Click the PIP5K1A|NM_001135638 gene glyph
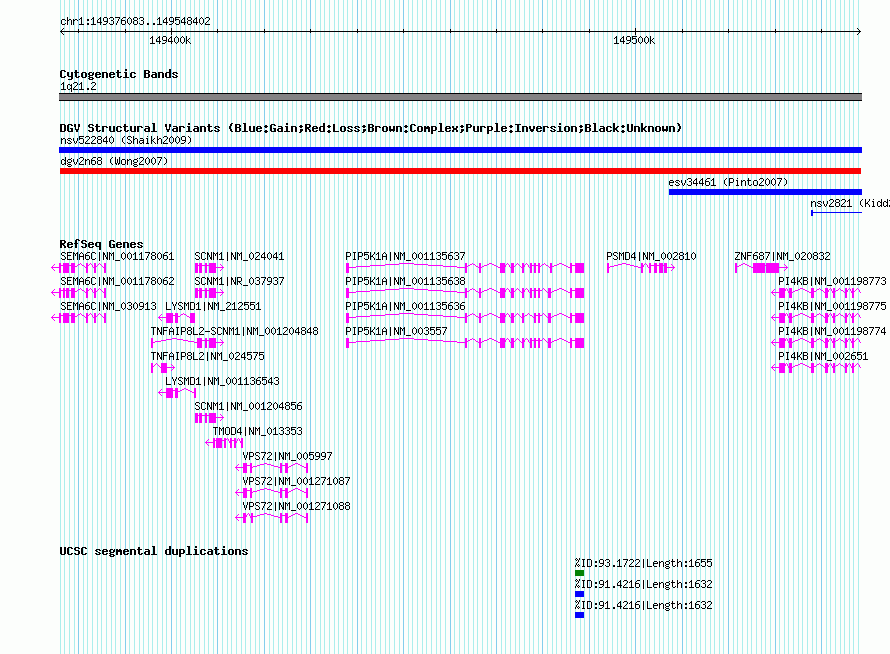The height and width of the screenshot is (654, 890). [465, 293]
